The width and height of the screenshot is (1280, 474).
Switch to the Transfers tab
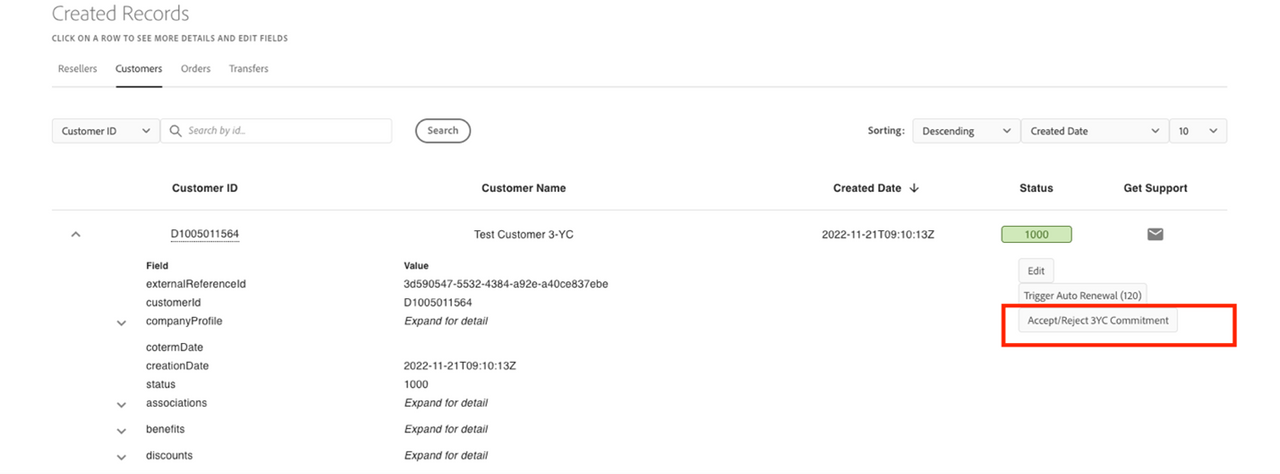point(248,69)
